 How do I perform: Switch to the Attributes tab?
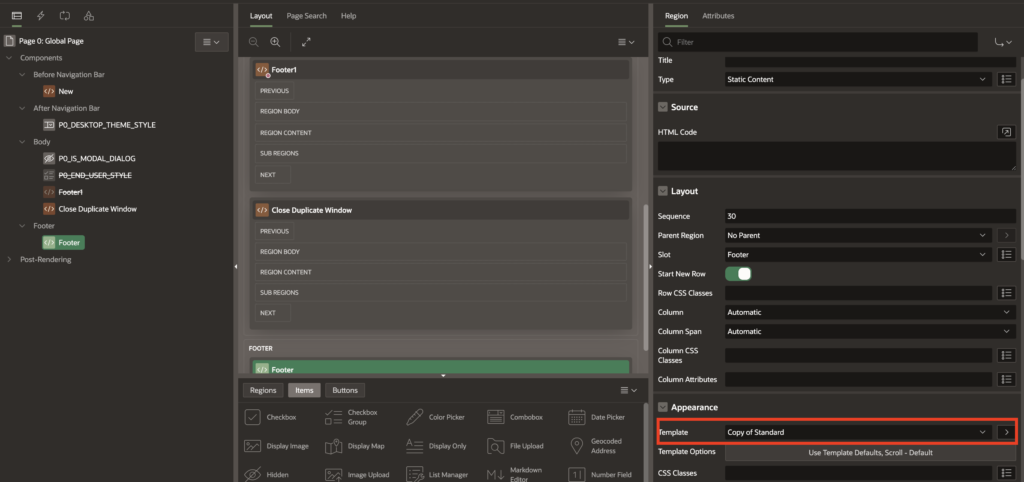[718, 16]
